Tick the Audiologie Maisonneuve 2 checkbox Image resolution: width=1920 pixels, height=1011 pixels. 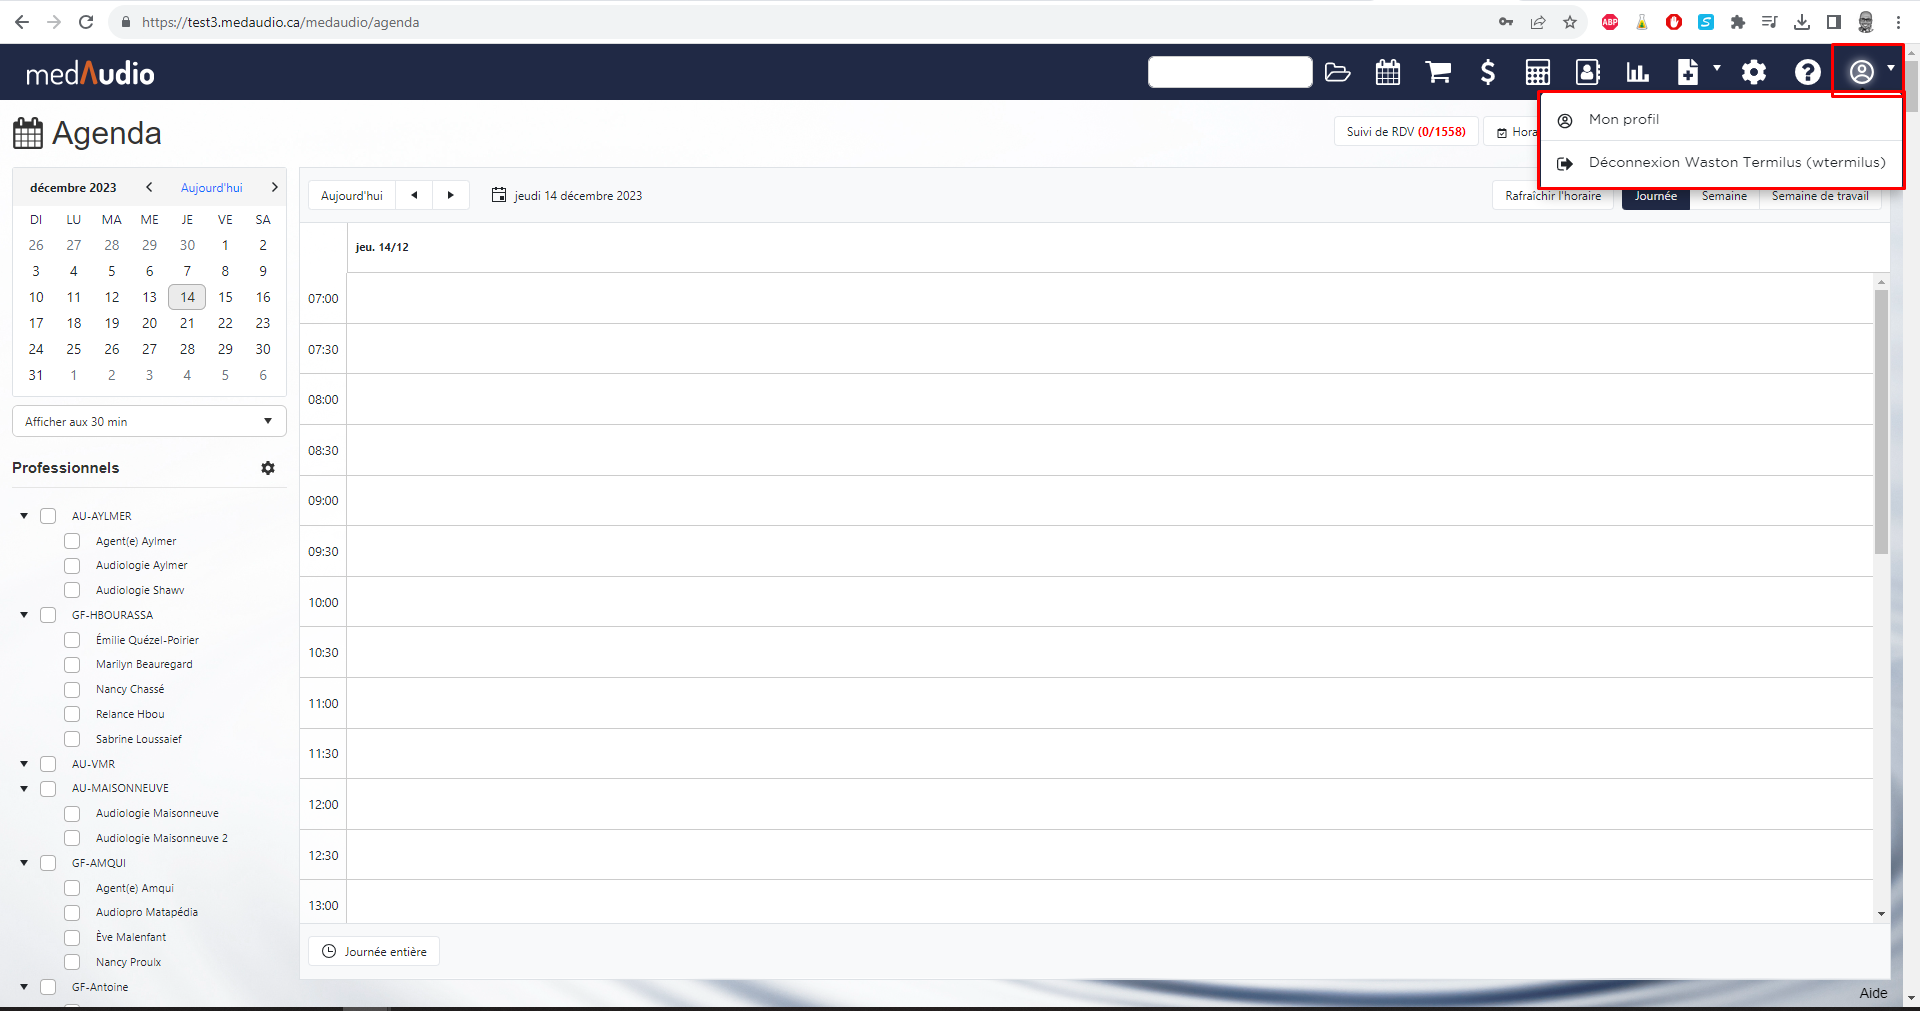pos(72,838)
